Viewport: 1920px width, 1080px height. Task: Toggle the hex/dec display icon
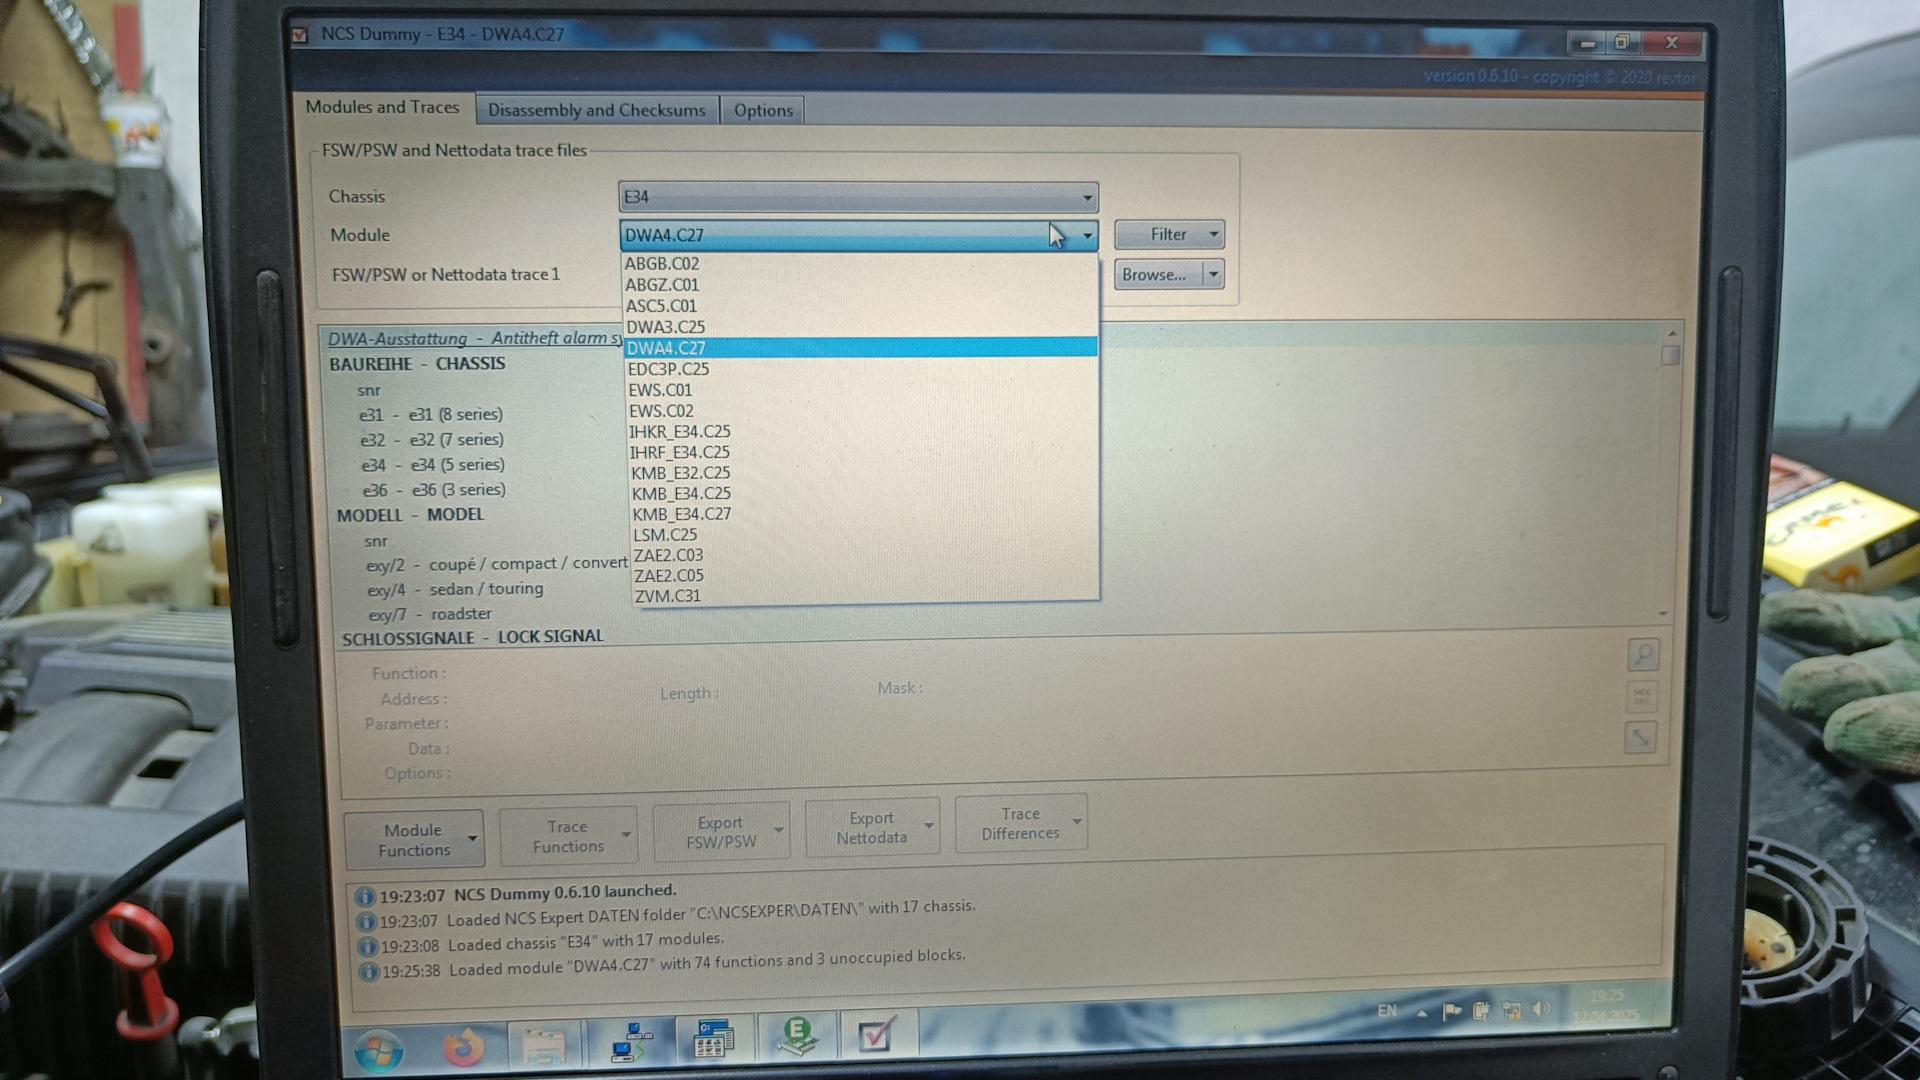[1641, 696]
